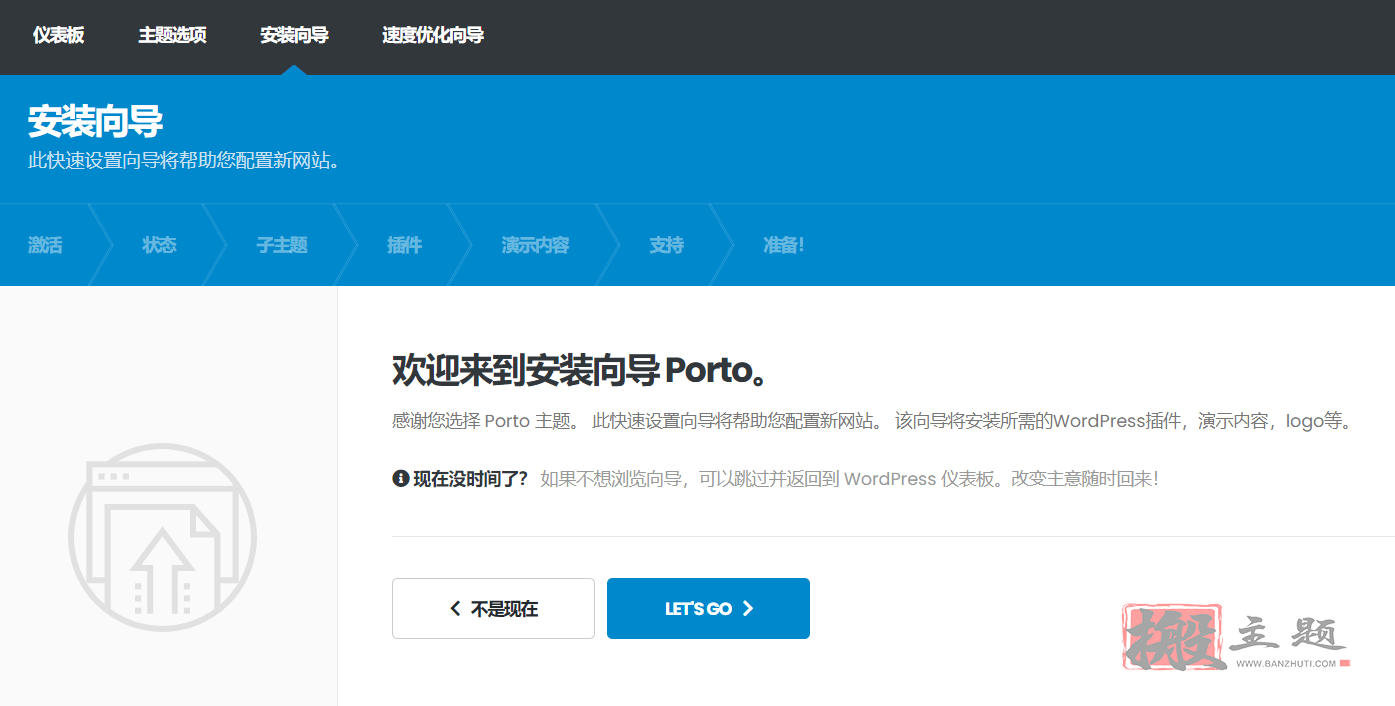Viewport: 1395px width, 706px height.
Task: Click the sentence 改变主意随时回来!
Action: coord(1085,479)
